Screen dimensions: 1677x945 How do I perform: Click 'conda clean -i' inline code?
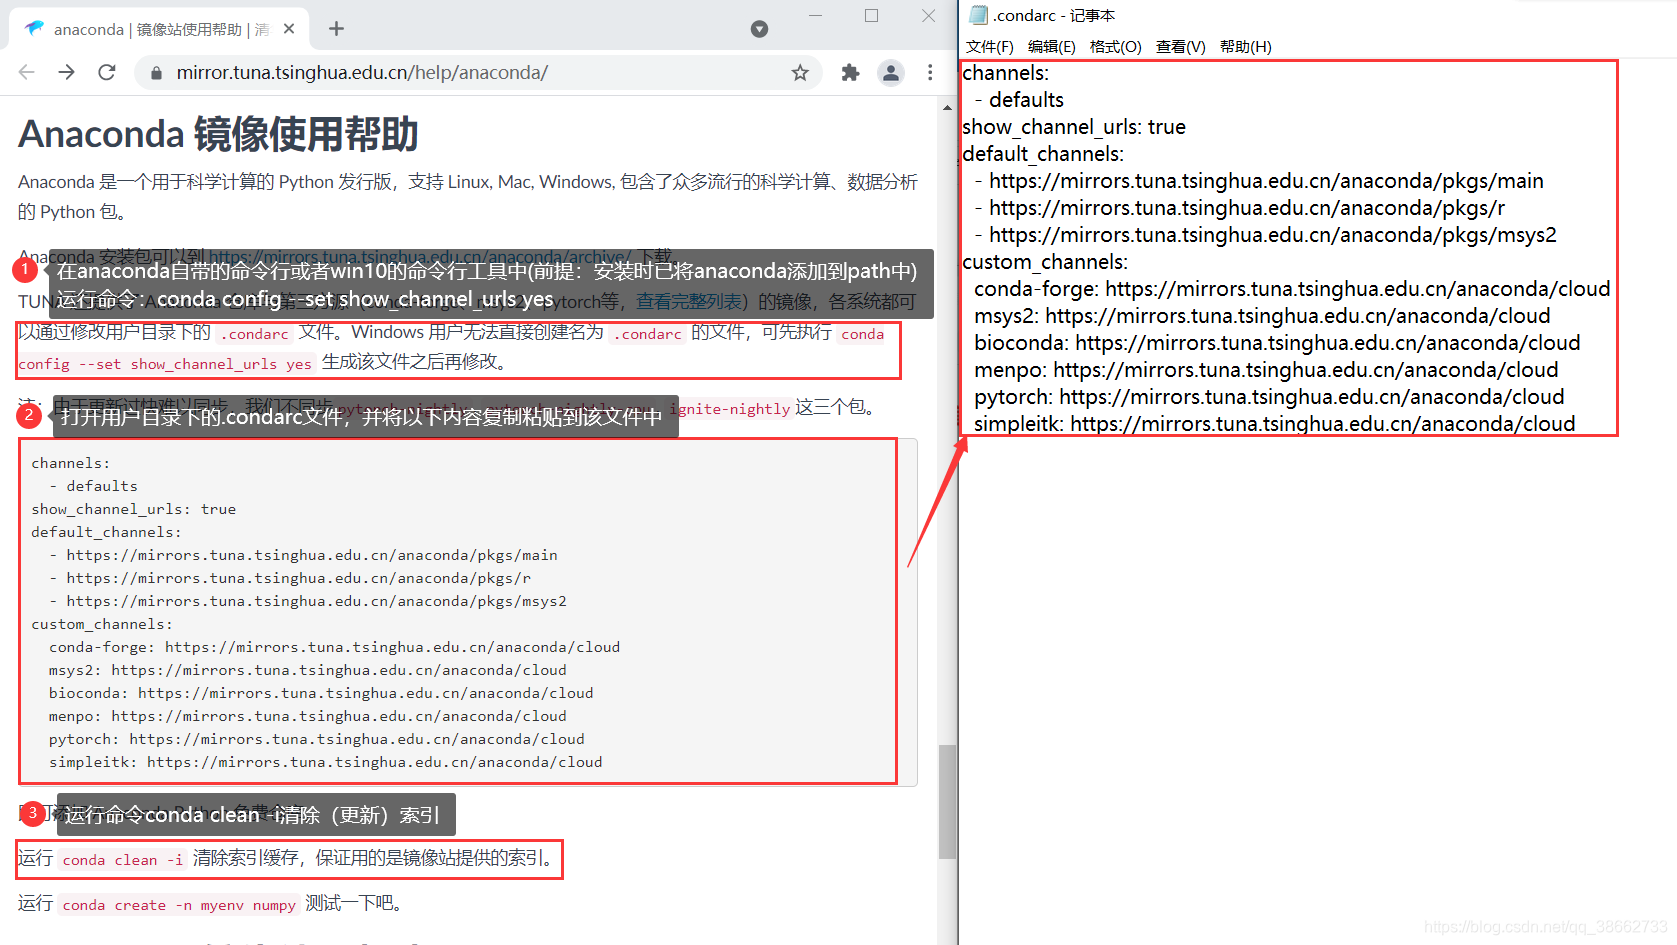tap(123, 859)
